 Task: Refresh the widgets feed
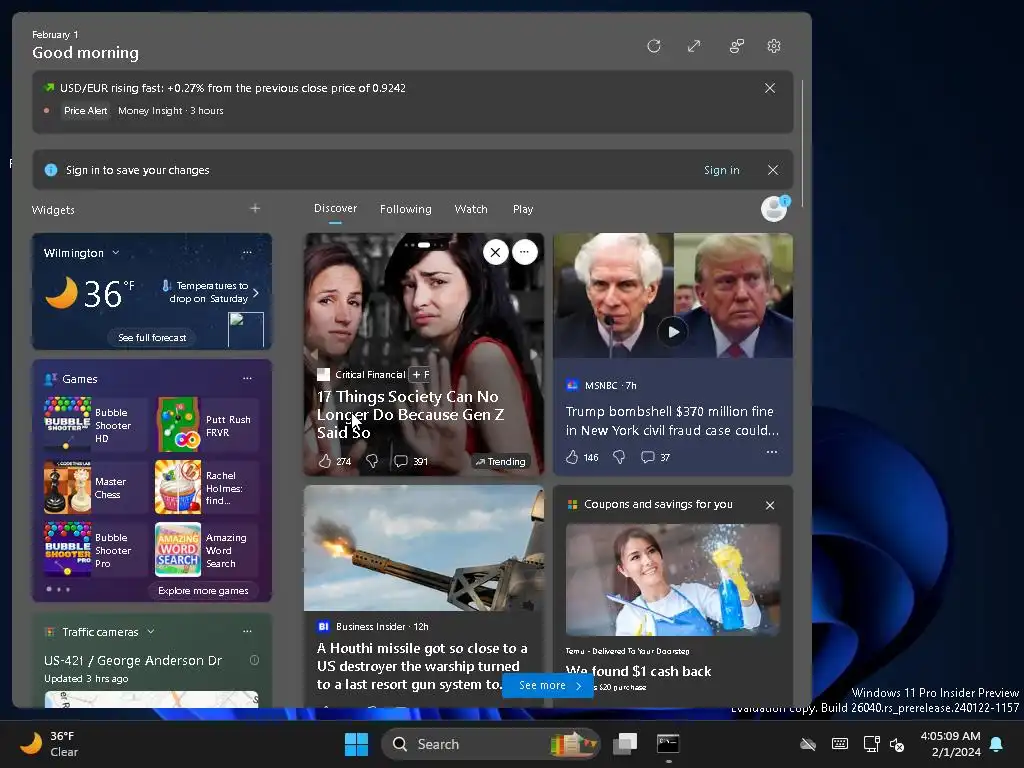654,46
